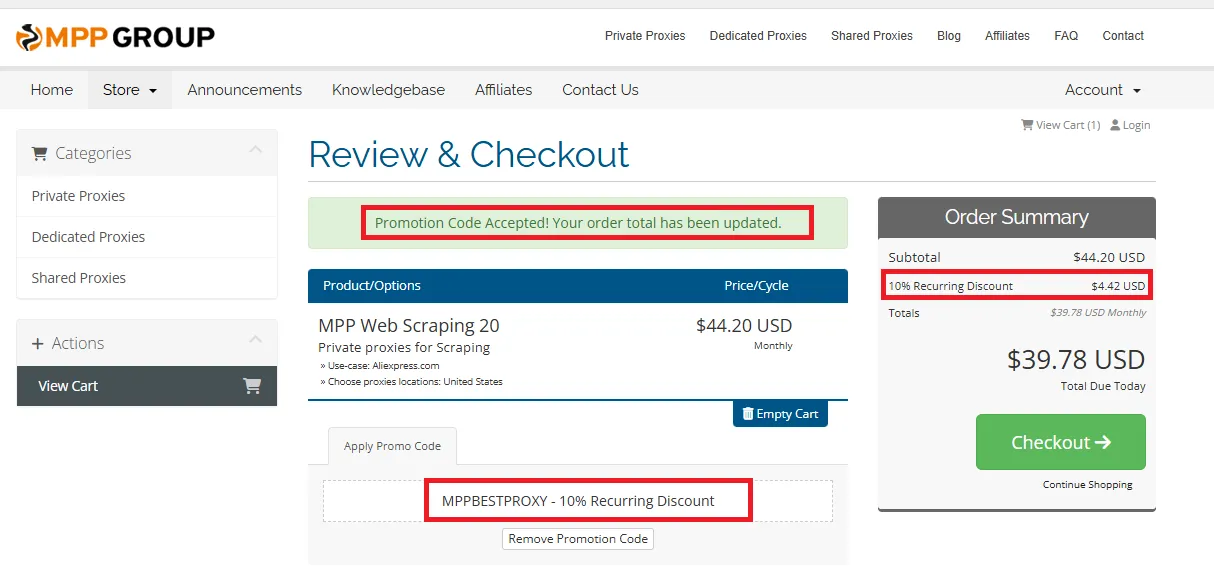Click the $39.78 USD Monthly totals text

tap(1098, 313)
